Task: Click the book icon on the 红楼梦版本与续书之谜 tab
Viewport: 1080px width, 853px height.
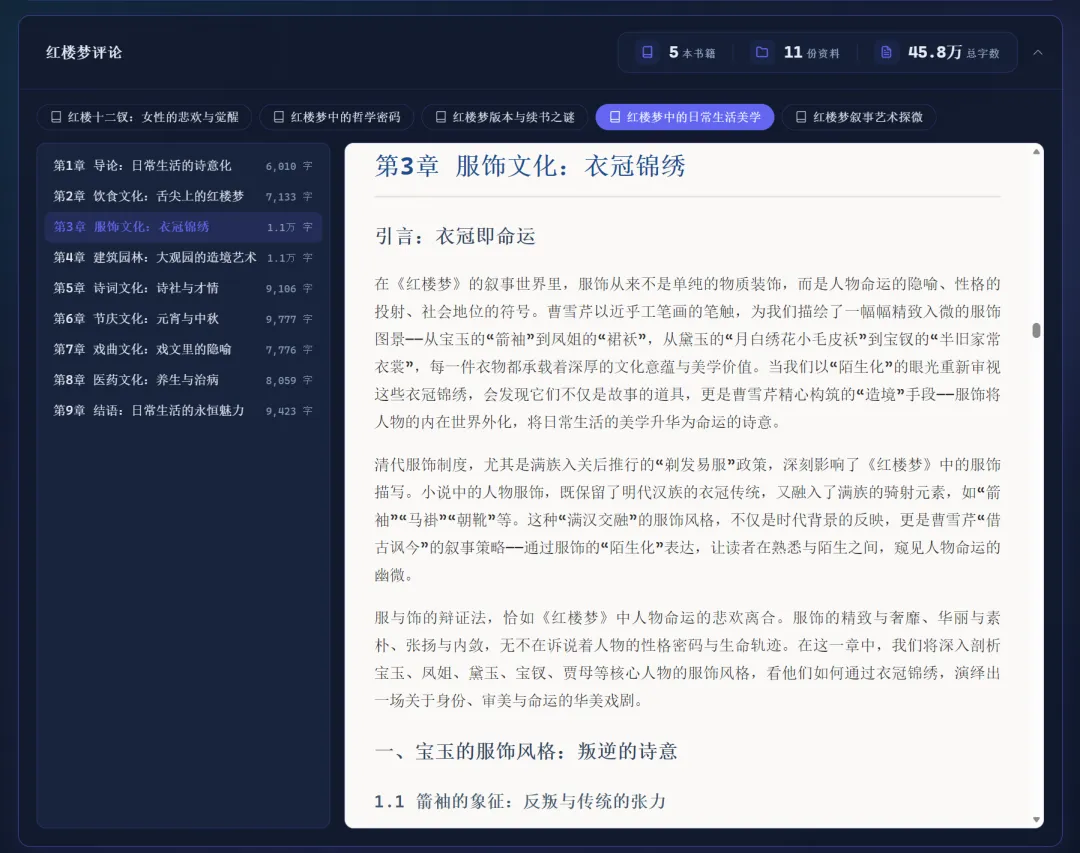Action: 441,117
